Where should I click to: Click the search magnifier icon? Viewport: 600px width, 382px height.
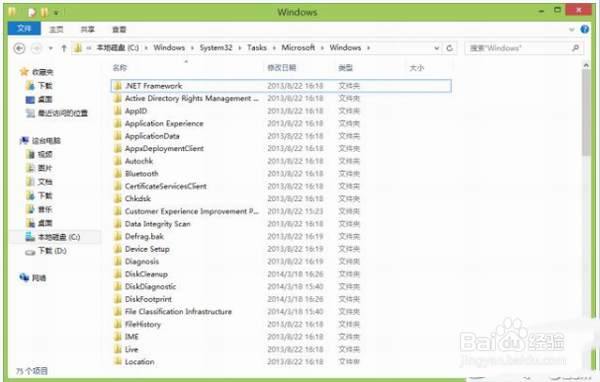(x=575, y=48)
